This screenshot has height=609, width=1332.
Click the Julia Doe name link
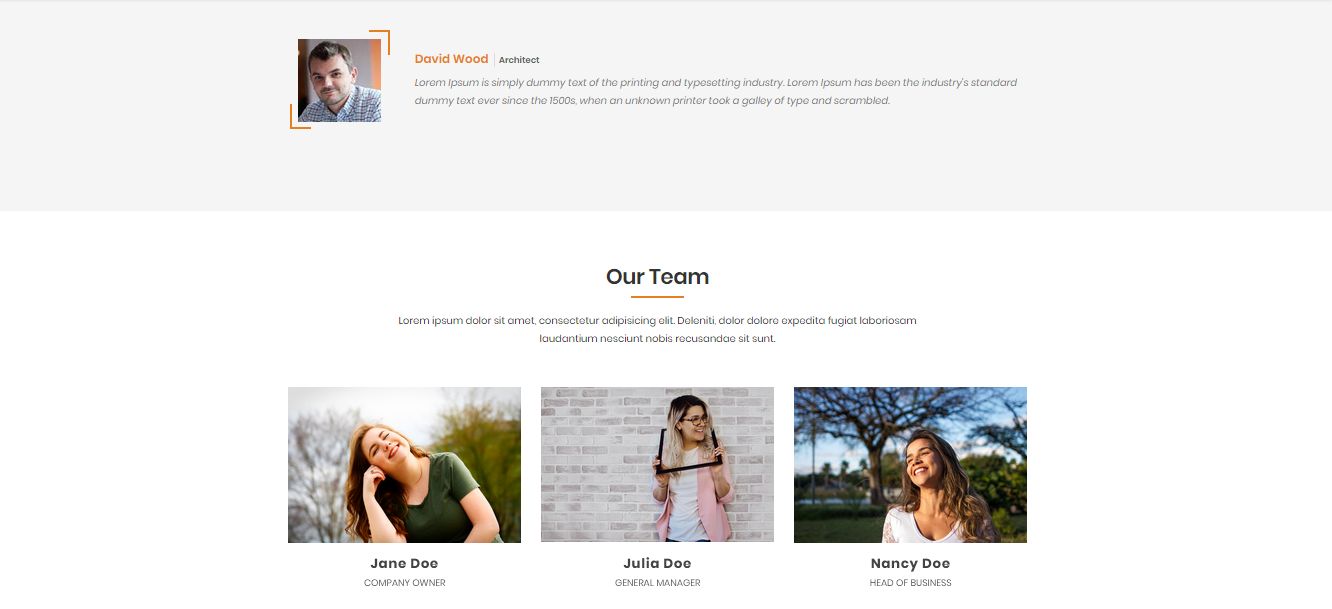657,563
